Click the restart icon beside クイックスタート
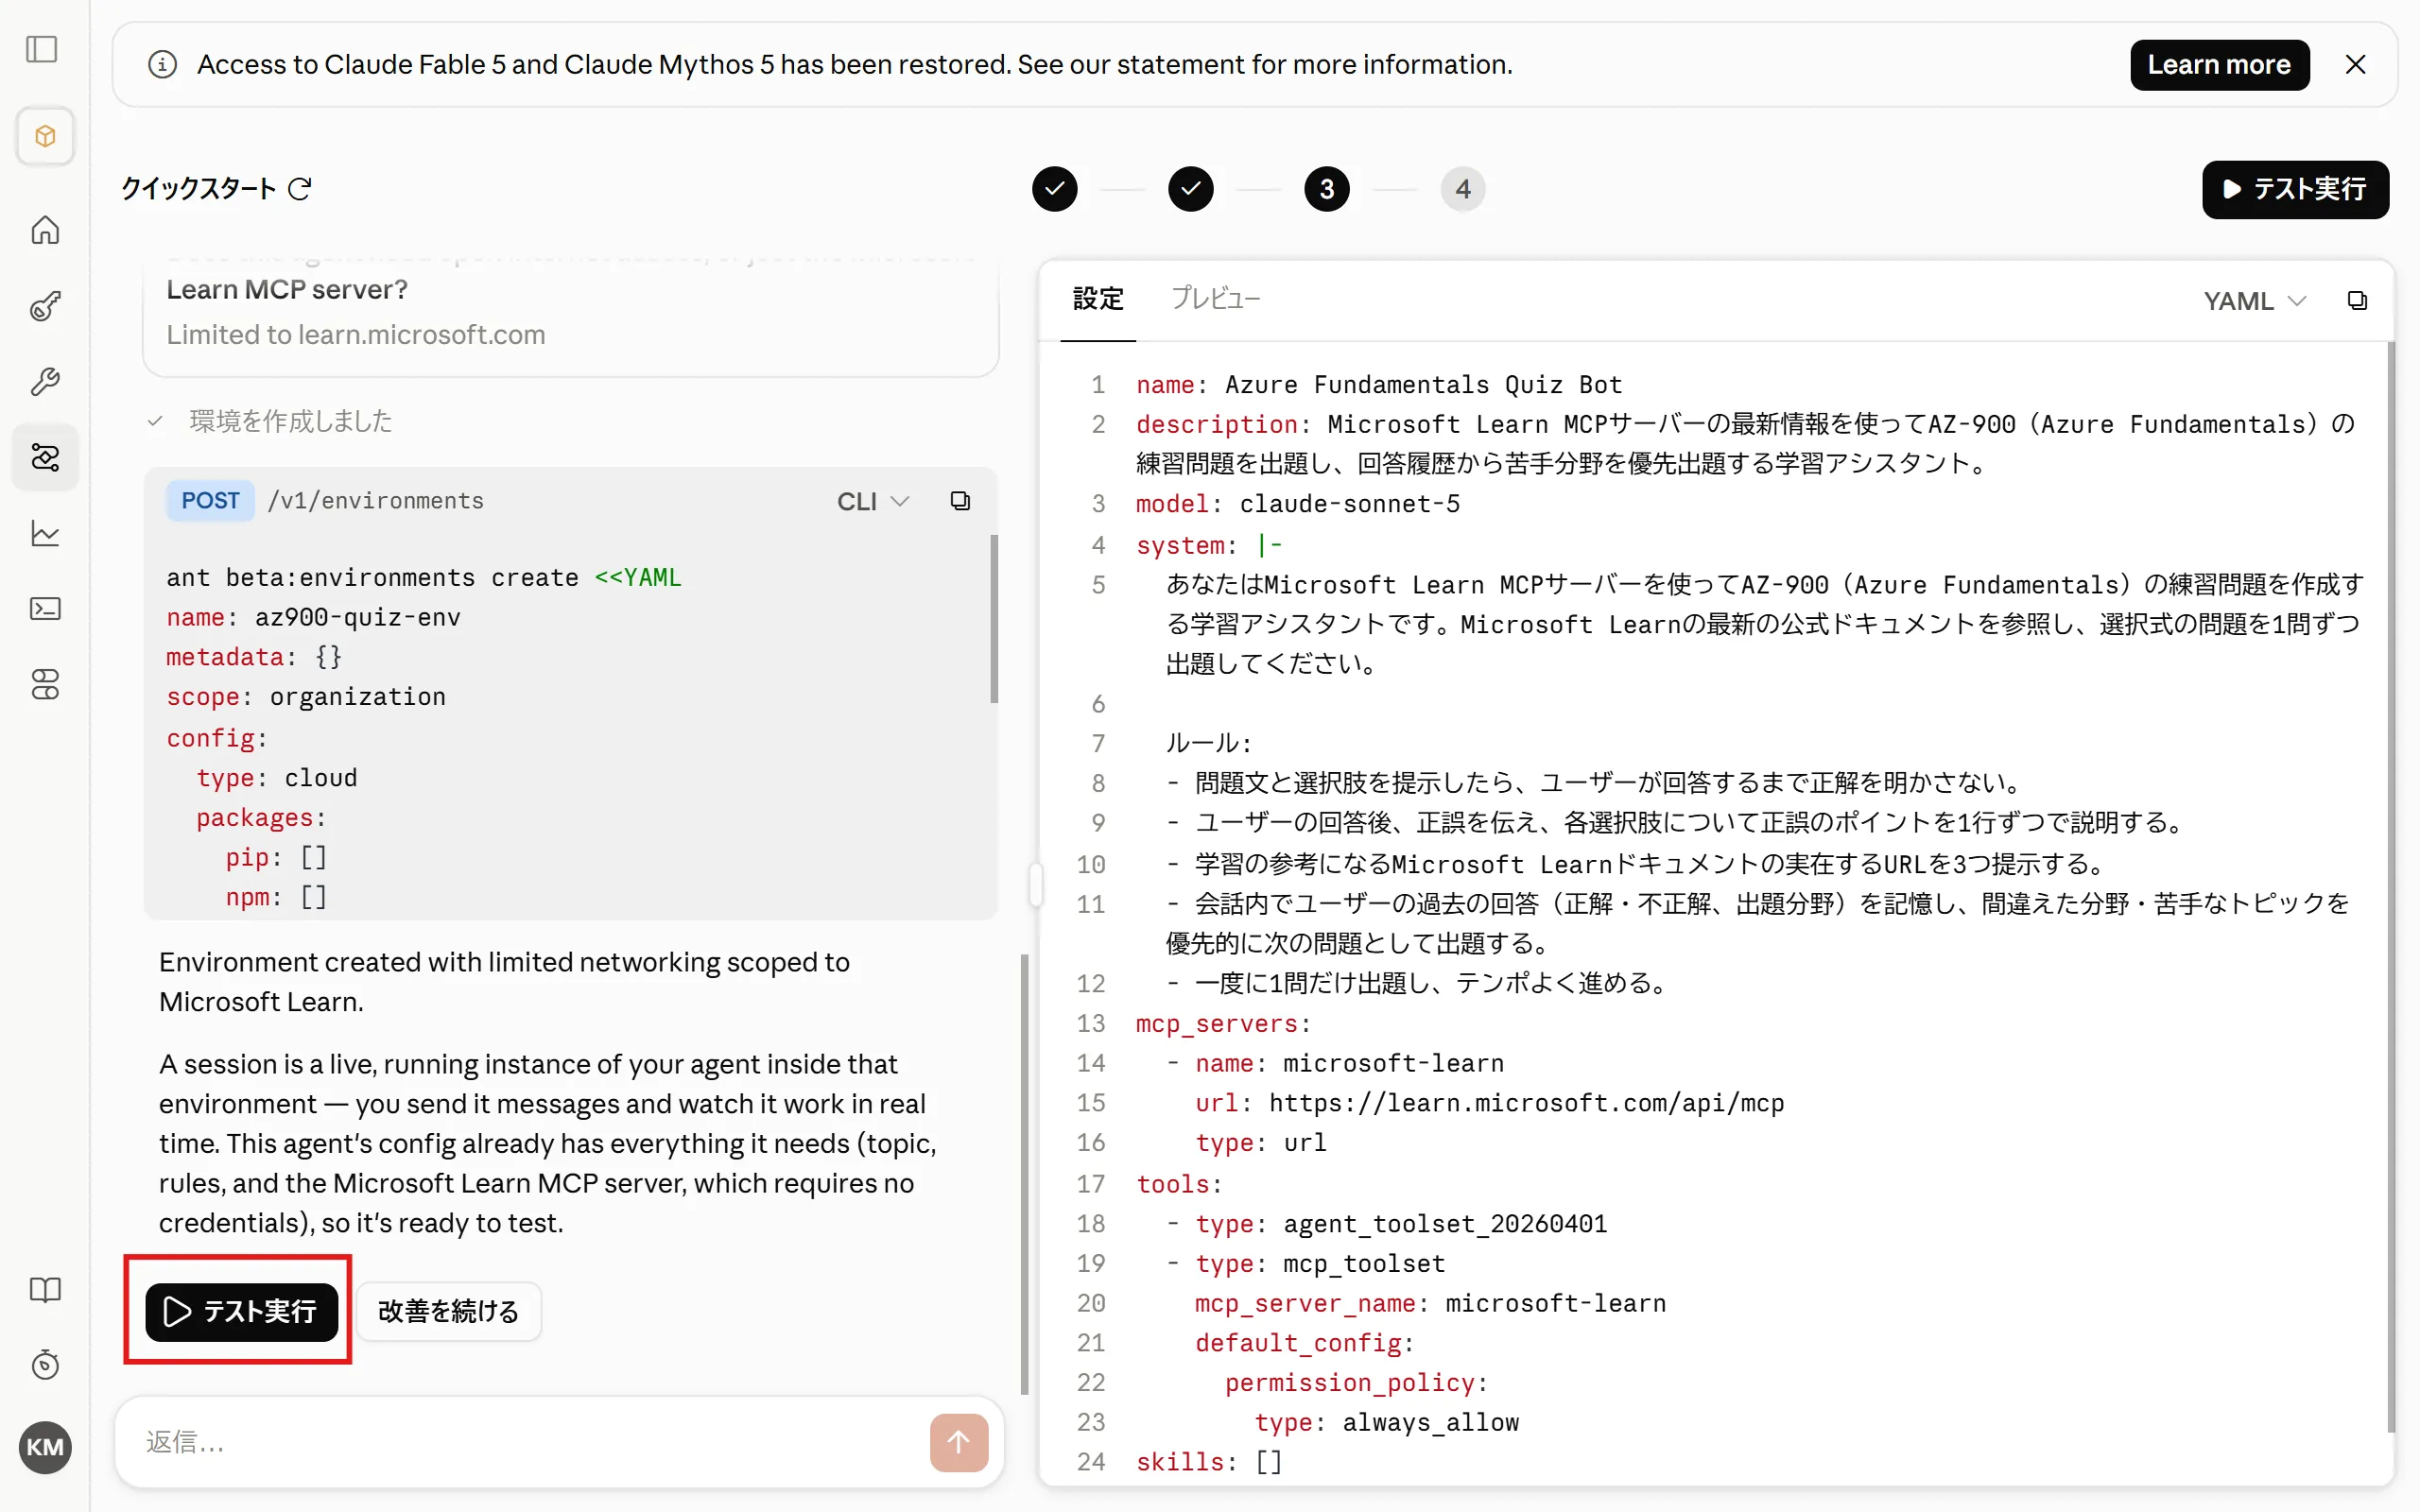Image resolution: width=2420 pixels, height=1512 pixels. (300, 189)
